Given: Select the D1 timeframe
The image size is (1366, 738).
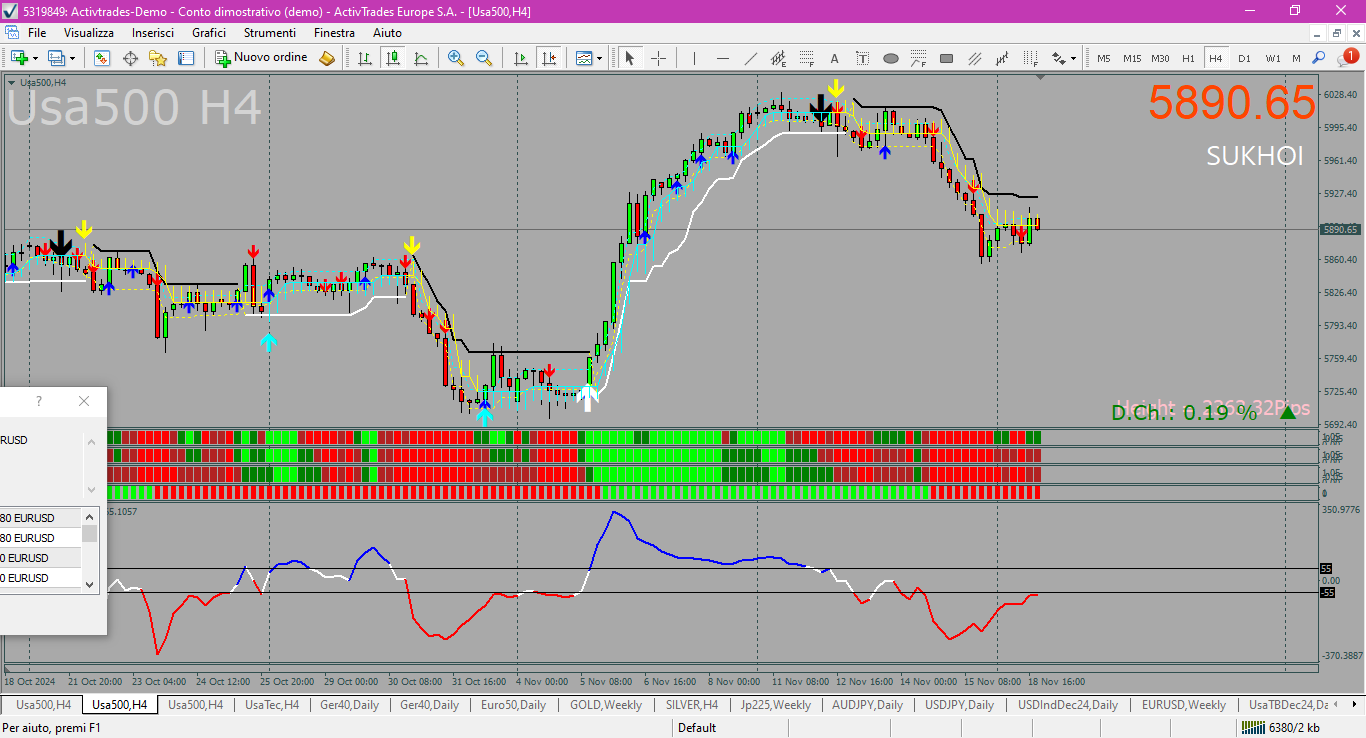Looking at the screenshot, I should (1244, 58).
